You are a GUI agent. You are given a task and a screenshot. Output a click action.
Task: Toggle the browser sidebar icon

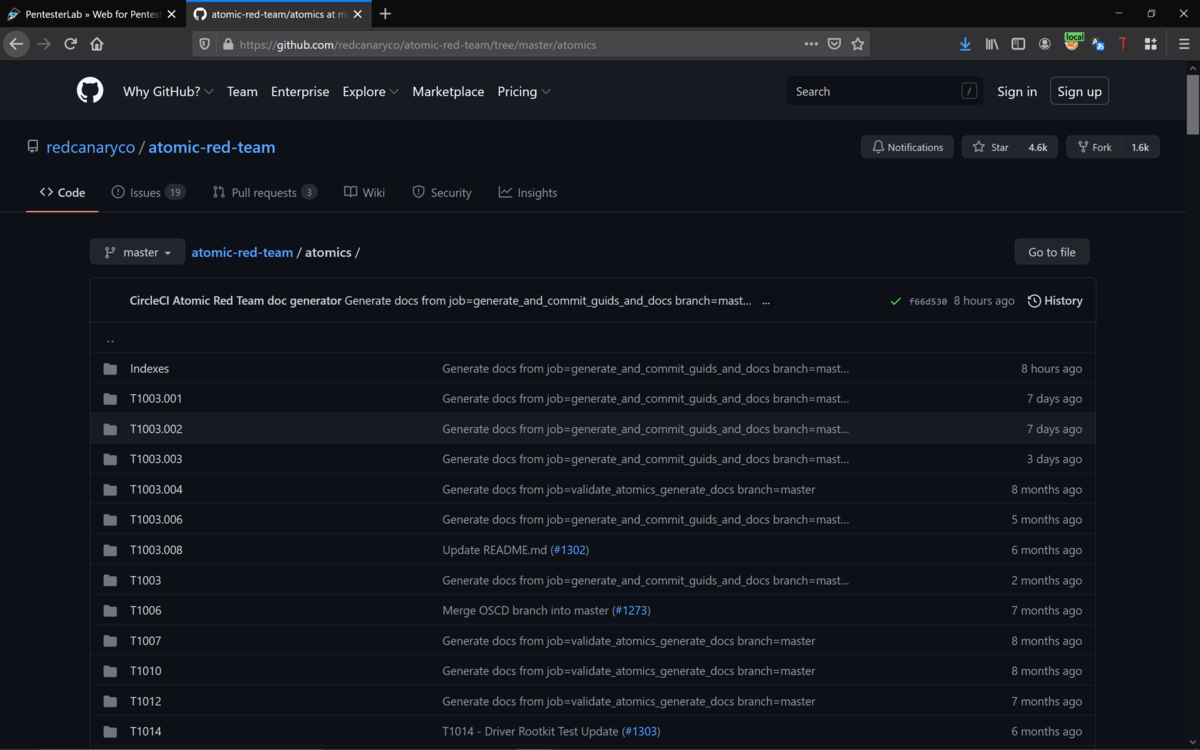(x=1018, y=44)
